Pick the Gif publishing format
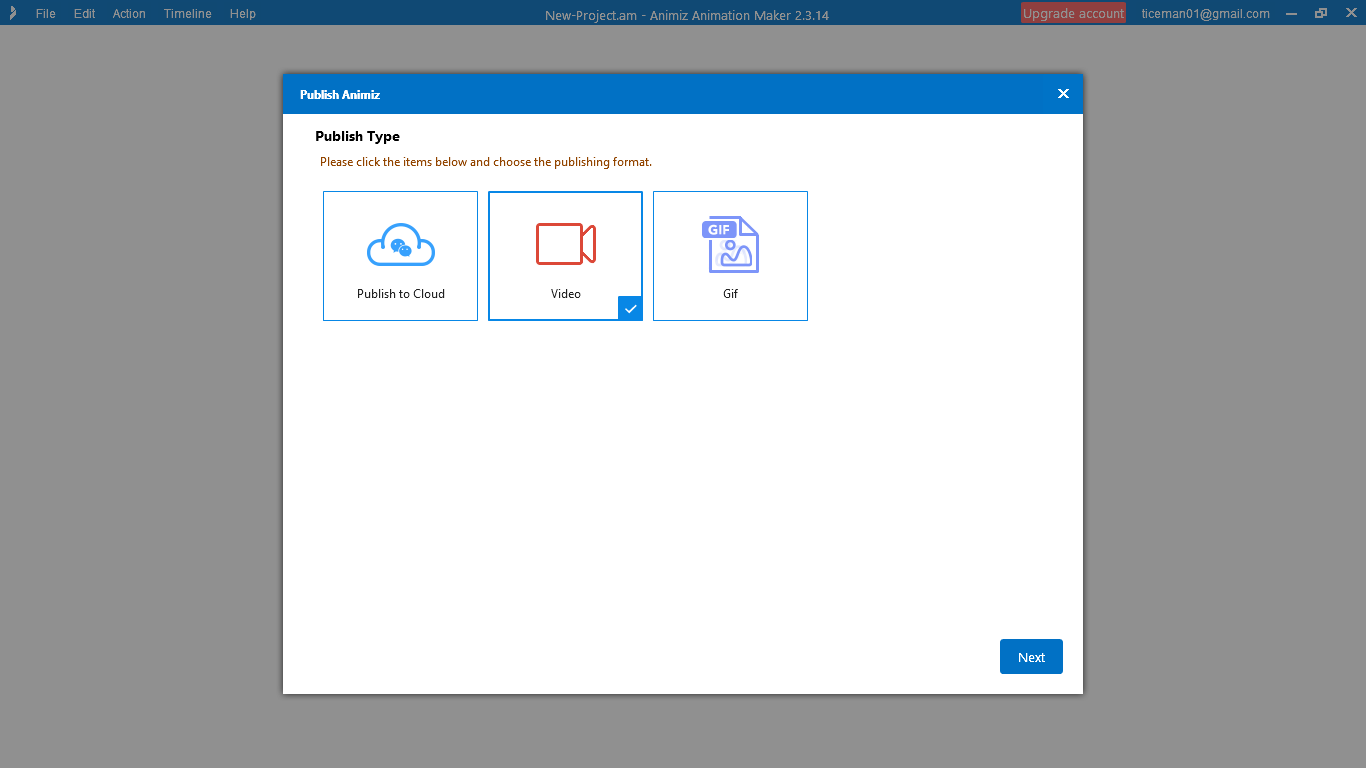The height and width of the screenshot is (768, 1366). point(730,256)
